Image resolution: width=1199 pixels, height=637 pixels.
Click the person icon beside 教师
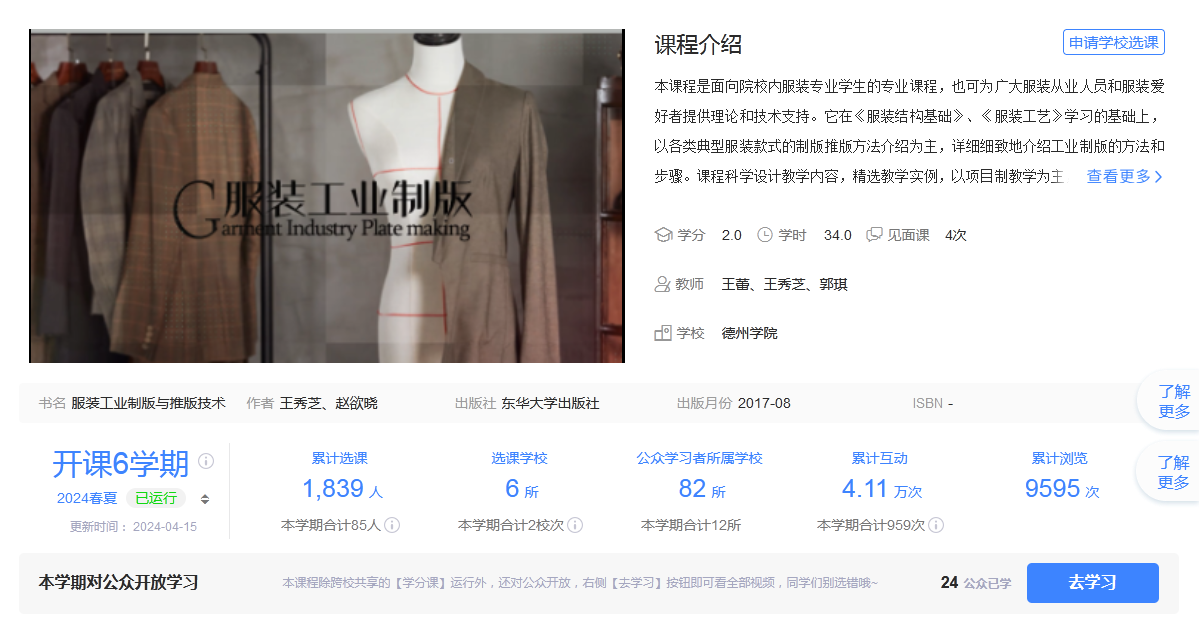(662, 284)
